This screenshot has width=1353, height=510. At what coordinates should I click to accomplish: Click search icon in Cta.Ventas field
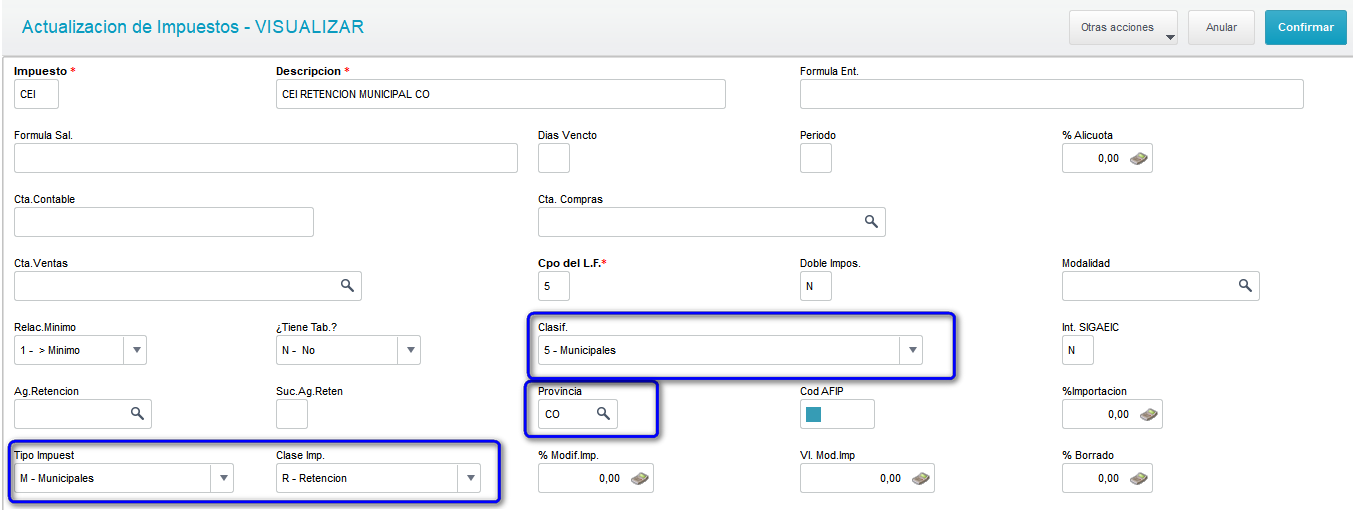[347, 286]
